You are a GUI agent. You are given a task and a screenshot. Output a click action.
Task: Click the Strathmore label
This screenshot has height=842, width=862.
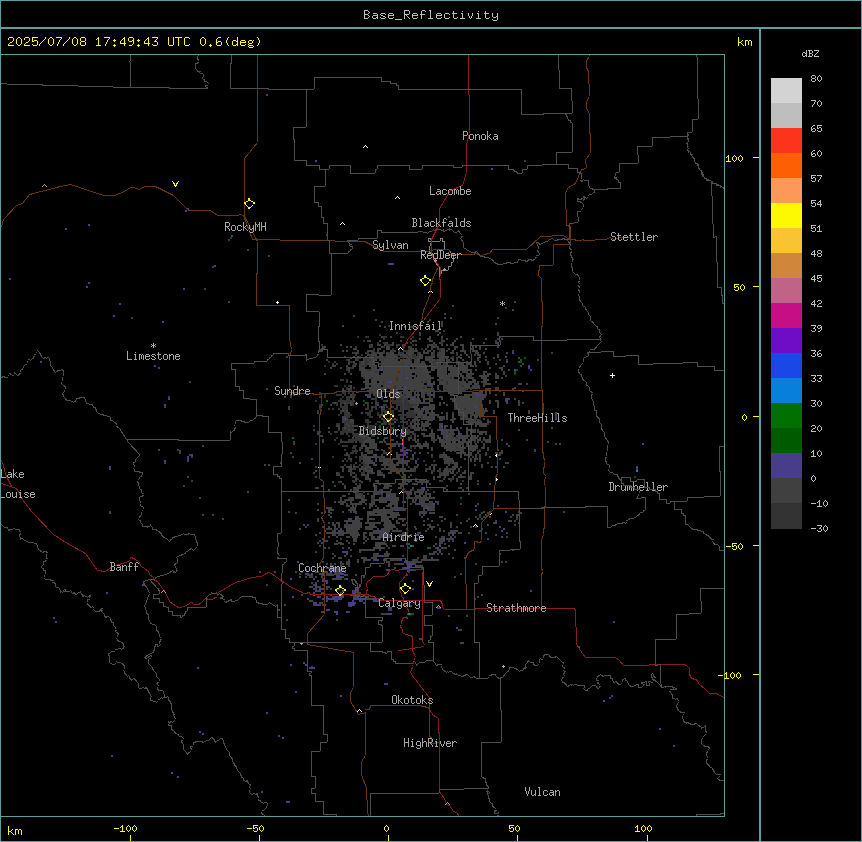[x=516, y=608]
